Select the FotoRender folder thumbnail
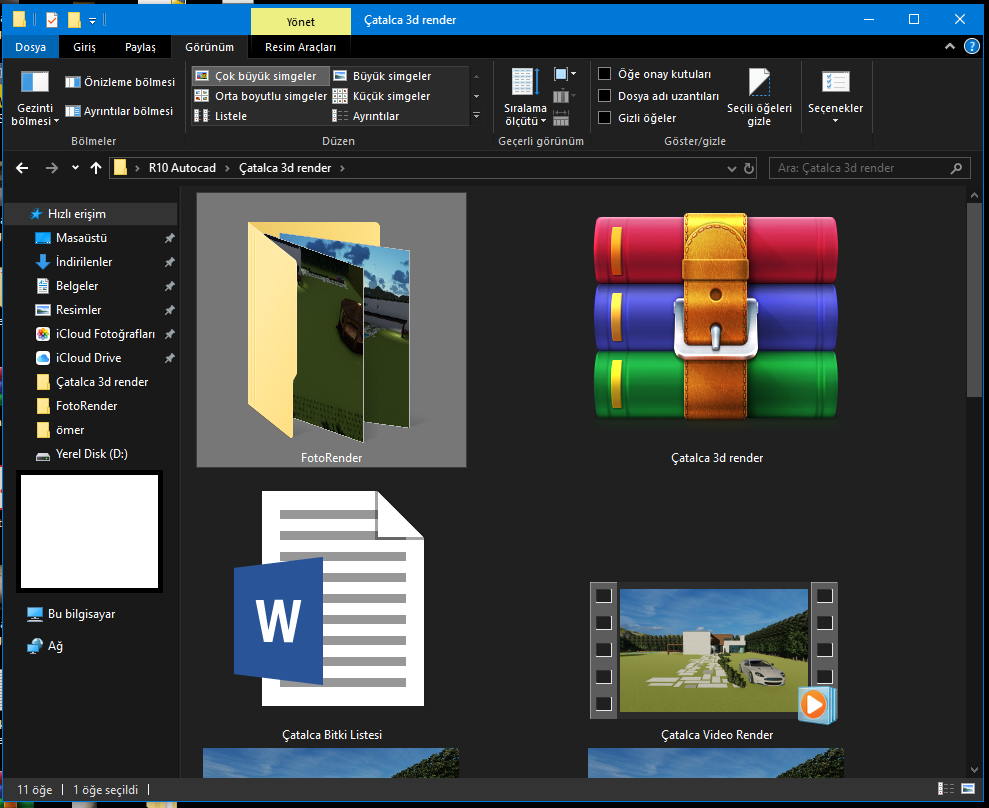989x808 pixels. [331, 330]
